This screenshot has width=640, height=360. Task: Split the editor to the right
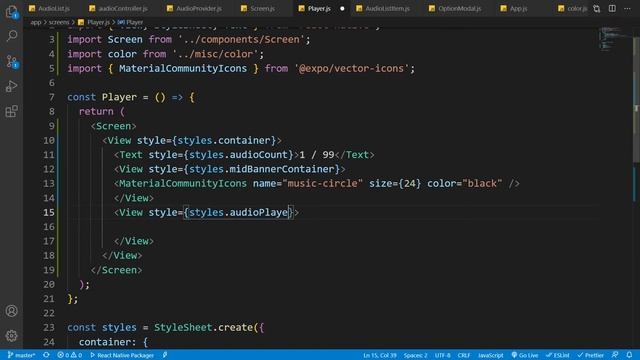[612, 9]
